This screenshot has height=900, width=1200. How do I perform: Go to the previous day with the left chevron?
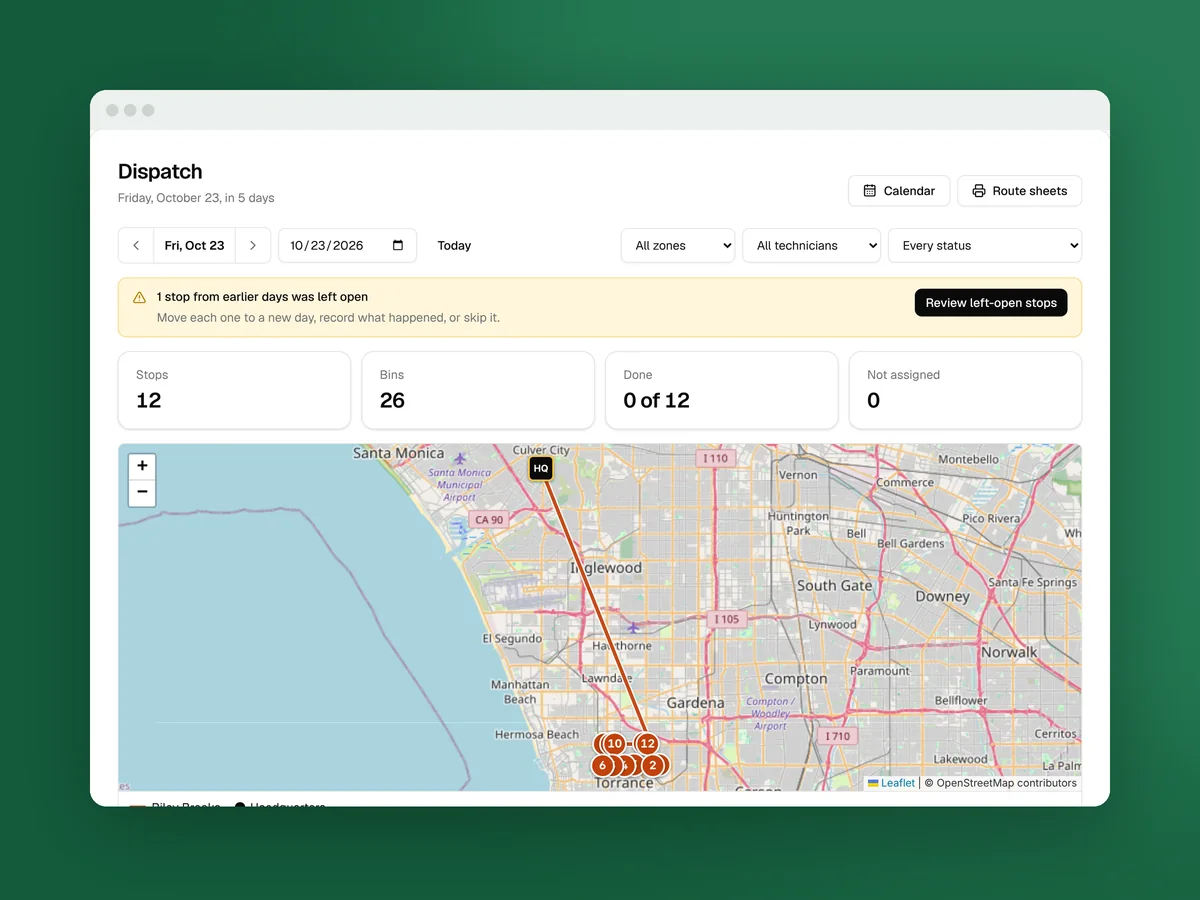pyautogui.click(x=136, y=246)
